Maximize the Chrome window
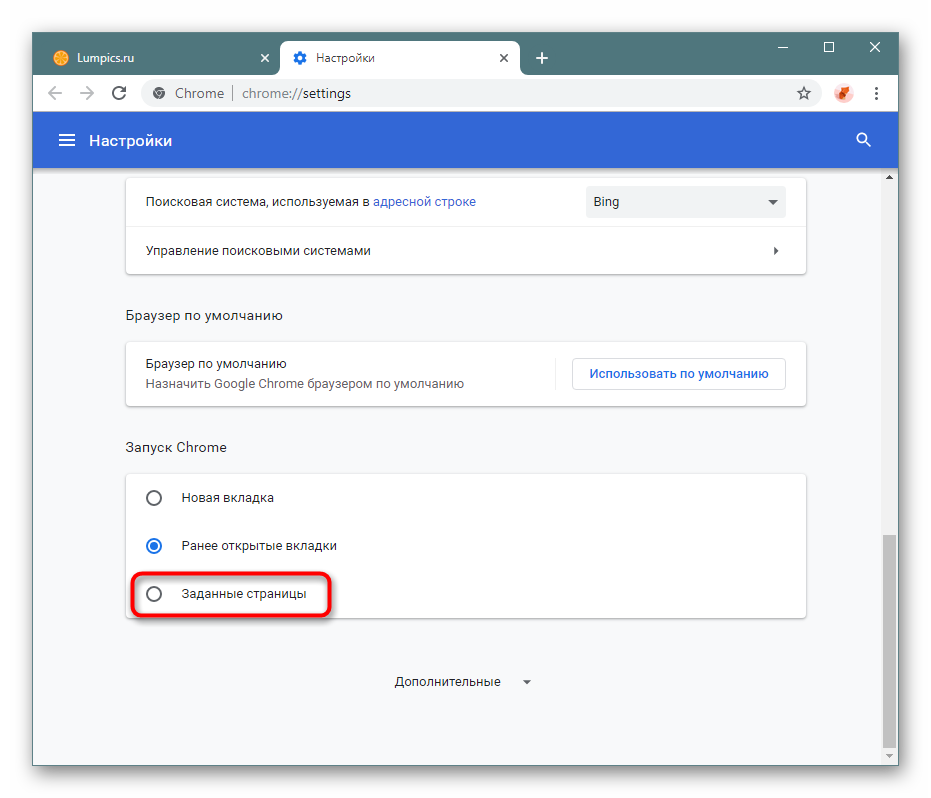Image resolution: width=931 pixels, height=798 pixels. tap(829, 48)
